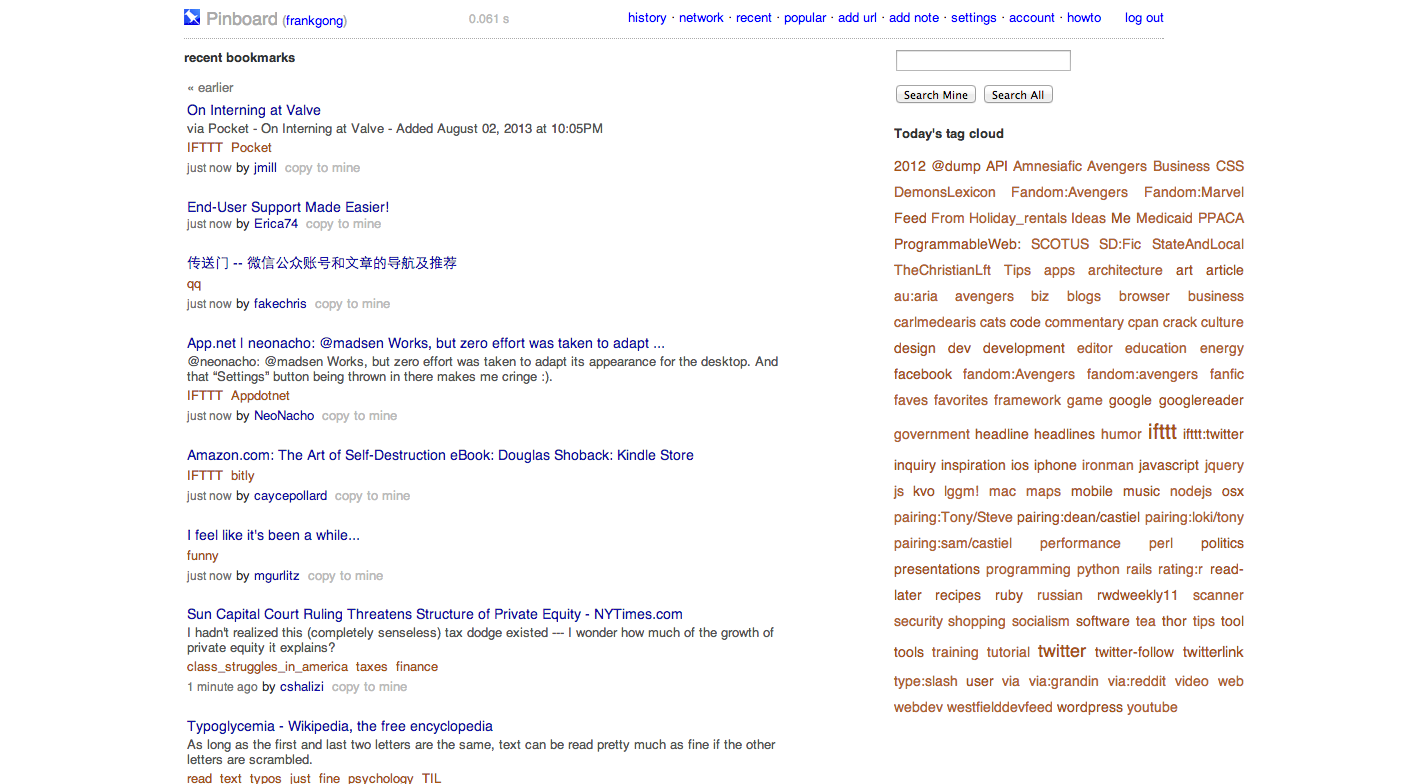Open the Art of Self-Destruction Amazon bookmark

(440, 455)
